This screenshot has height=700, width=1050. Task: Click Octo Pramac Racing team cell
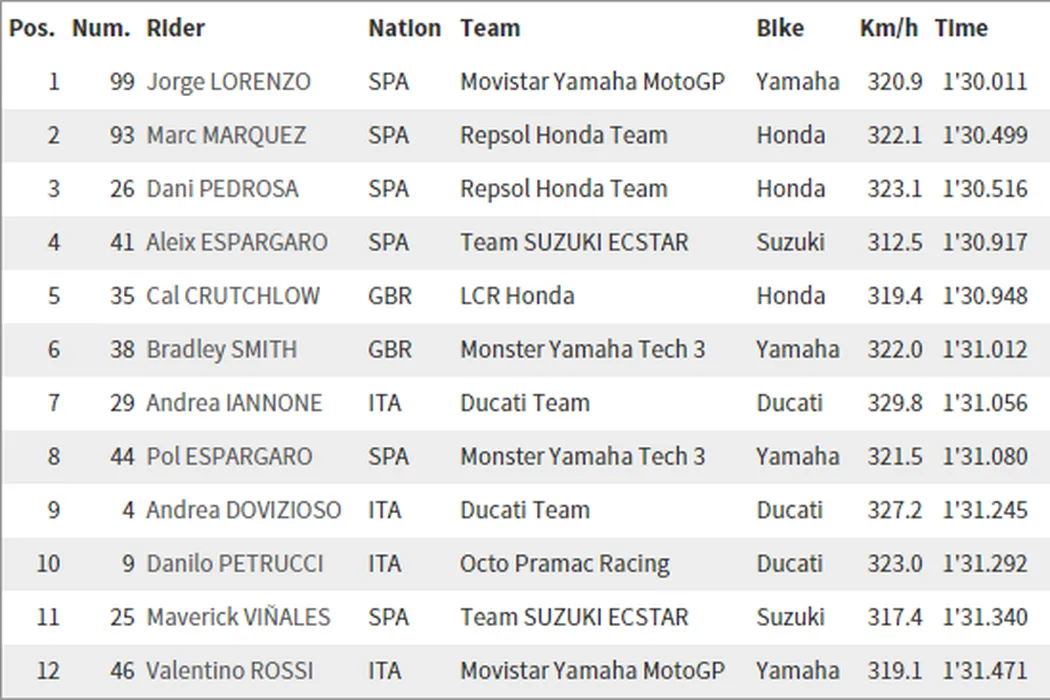click(x=565, y=563)
